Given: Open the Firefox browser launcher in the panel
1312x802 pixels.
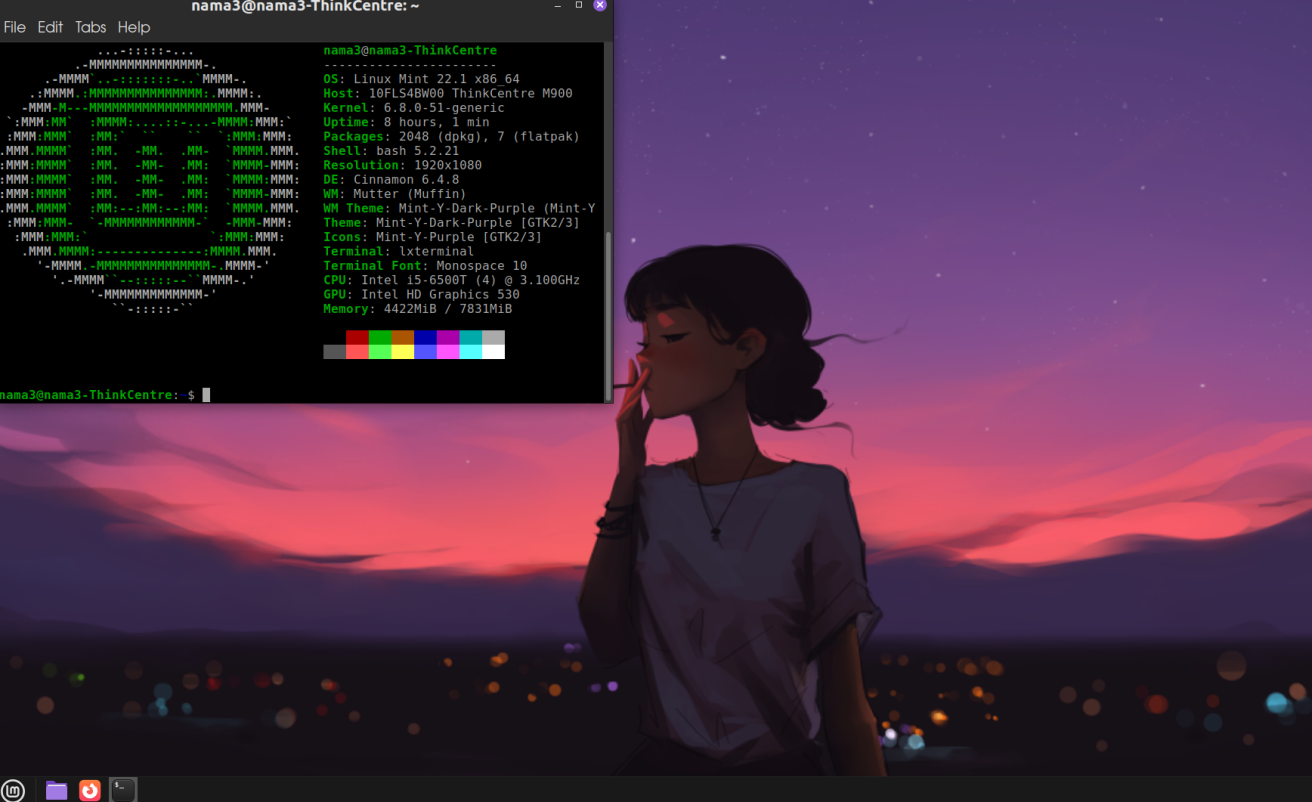Looking at the screenshot, I should [90, 790].
